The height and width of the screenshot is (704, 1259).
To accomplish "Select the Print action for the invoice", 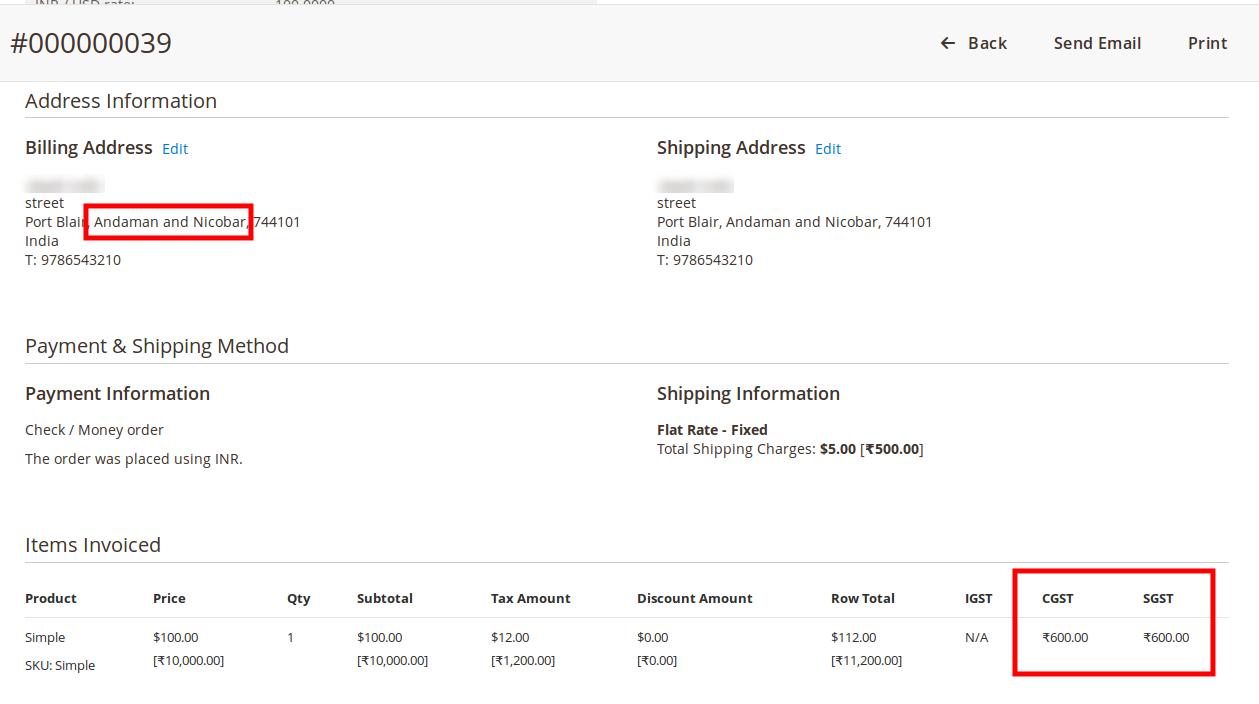I will pyautogui.click(x=1207, y=43).
